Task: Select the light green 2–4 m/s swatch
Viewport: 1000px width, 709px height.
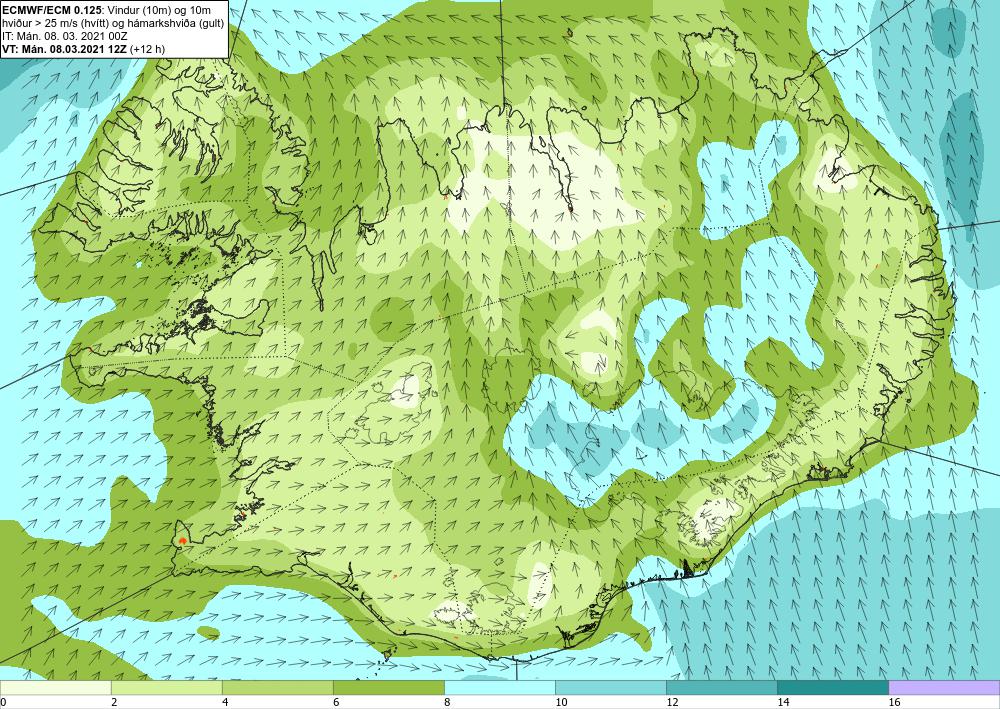Action: (166, 687)
